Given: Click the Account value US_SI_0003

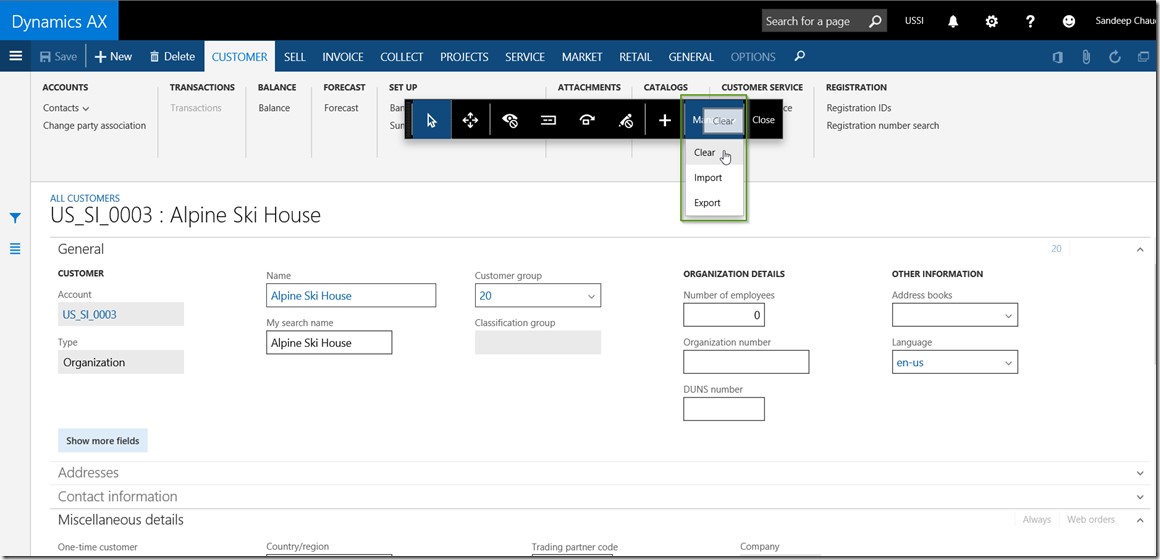Looking at the screenshot, I should pos(90,314).
